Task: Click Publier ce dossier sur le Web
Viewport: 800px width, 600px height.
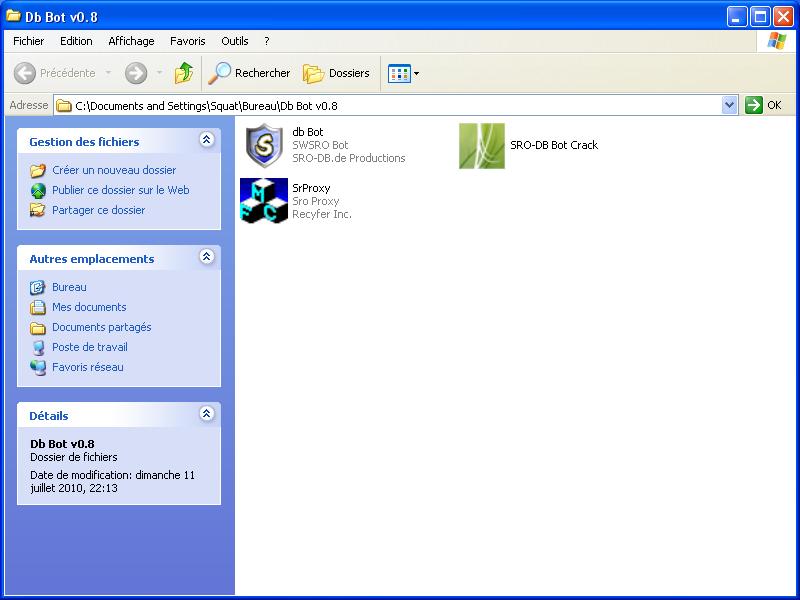Action: click(120, 190)
